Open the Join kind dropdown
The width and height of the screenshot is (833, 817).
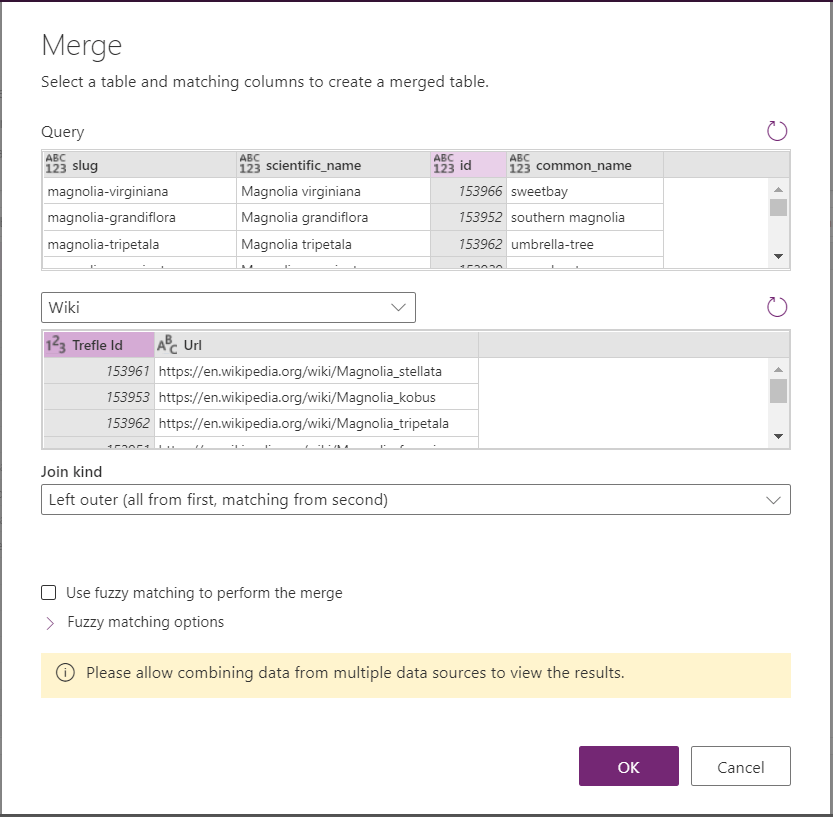(x=415, y=500)
